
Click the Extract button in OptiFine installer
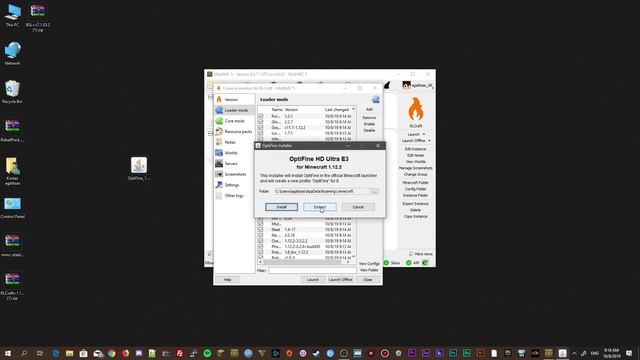click(320, 207)
